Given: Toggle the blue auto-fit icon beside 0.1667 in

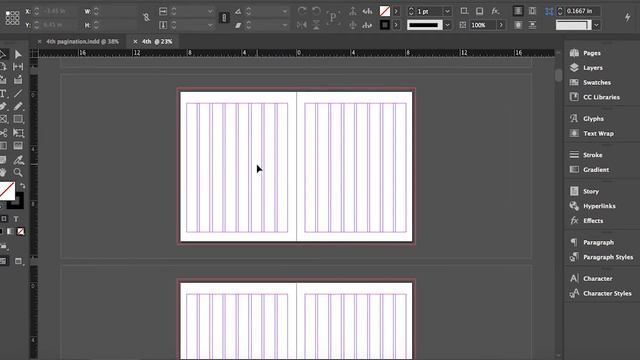Looking at the screenshot, I should click(549, 11).
